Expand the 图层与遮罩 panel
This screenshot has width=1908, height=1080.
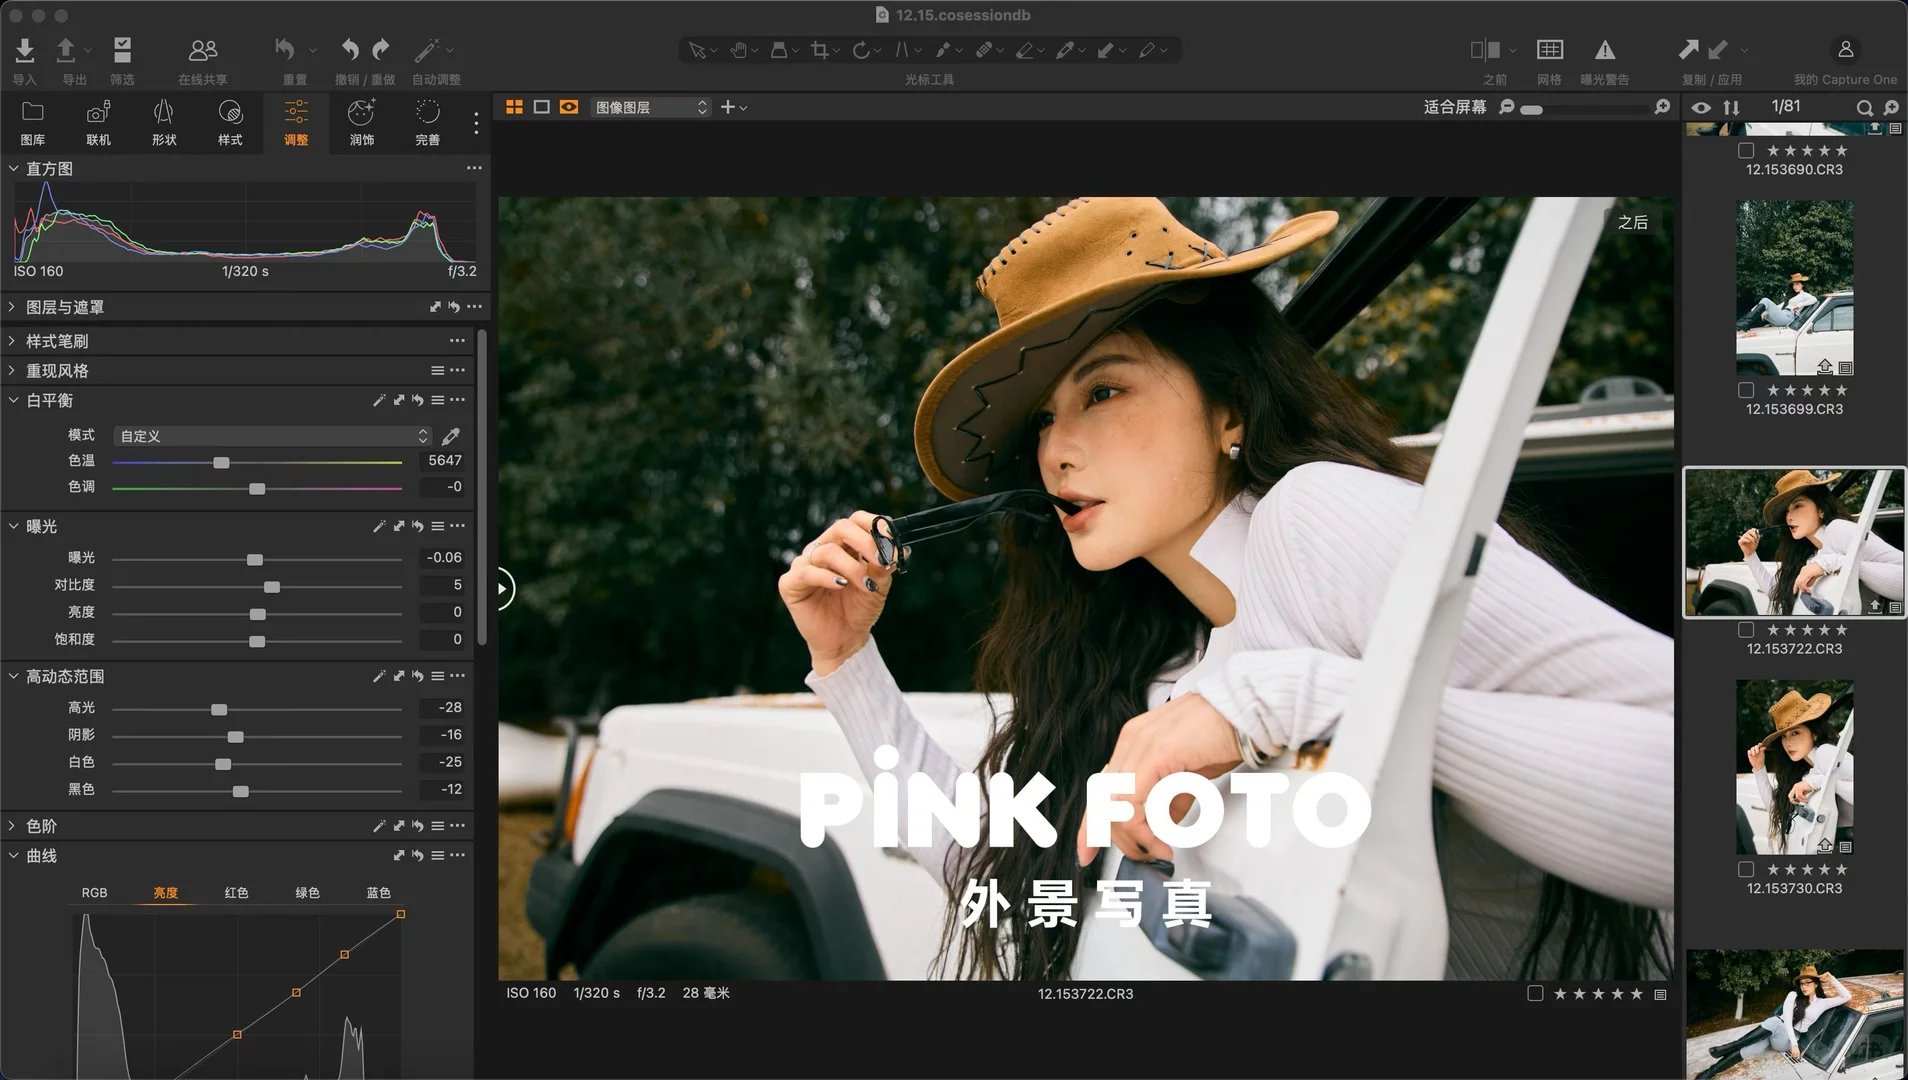coord(13,307)
